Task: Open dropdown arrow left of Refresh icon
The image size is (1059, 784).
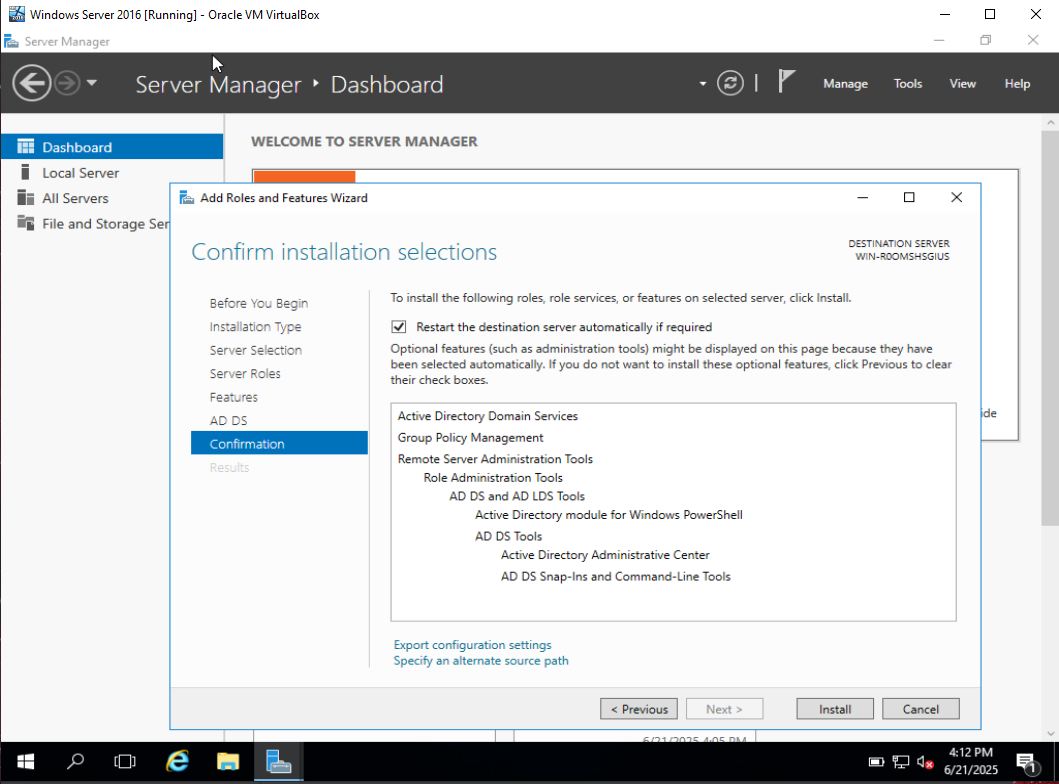Action: click(702, 84)
